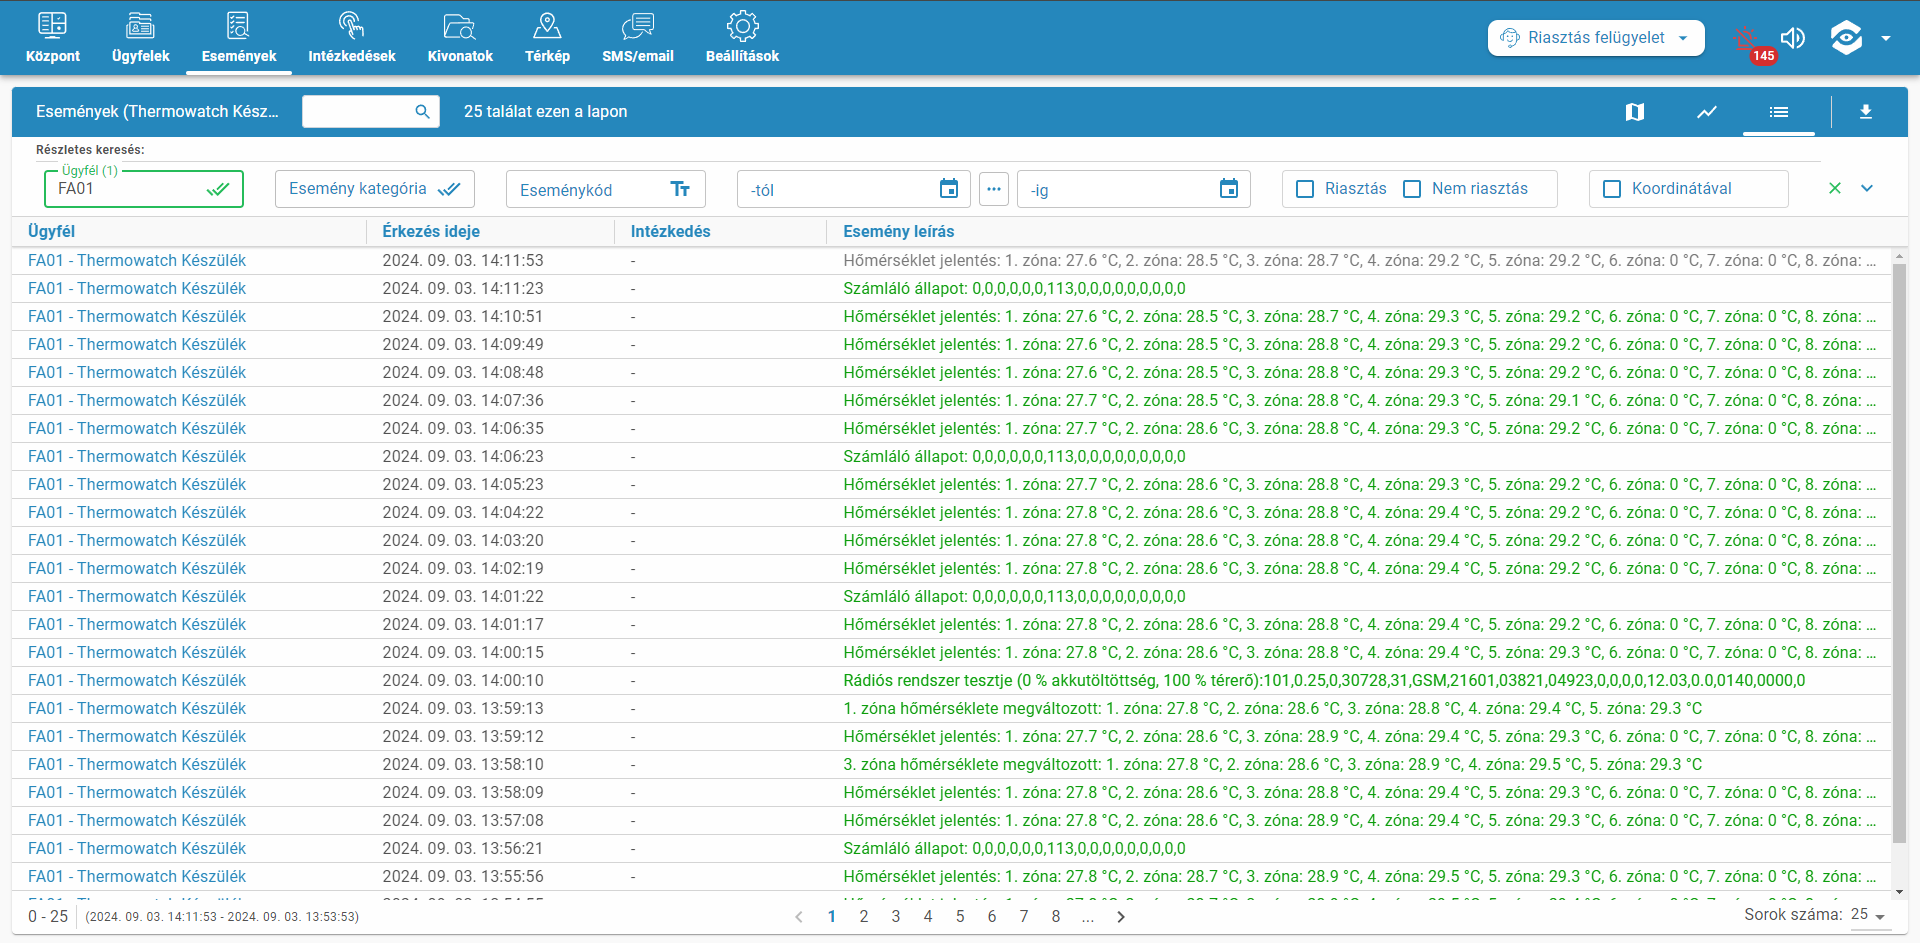Go to page 5
The image size is (1920, 943).
coord(960,916)
